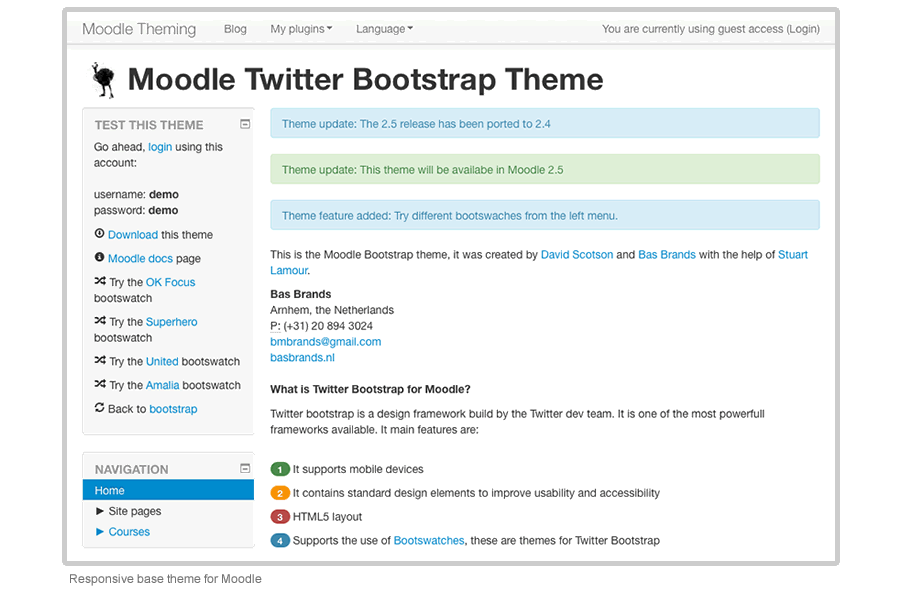Viewport: 900px width, 600px height.
Task: Click shuffle icon next to United bootswatch
Action: (100, 361)
